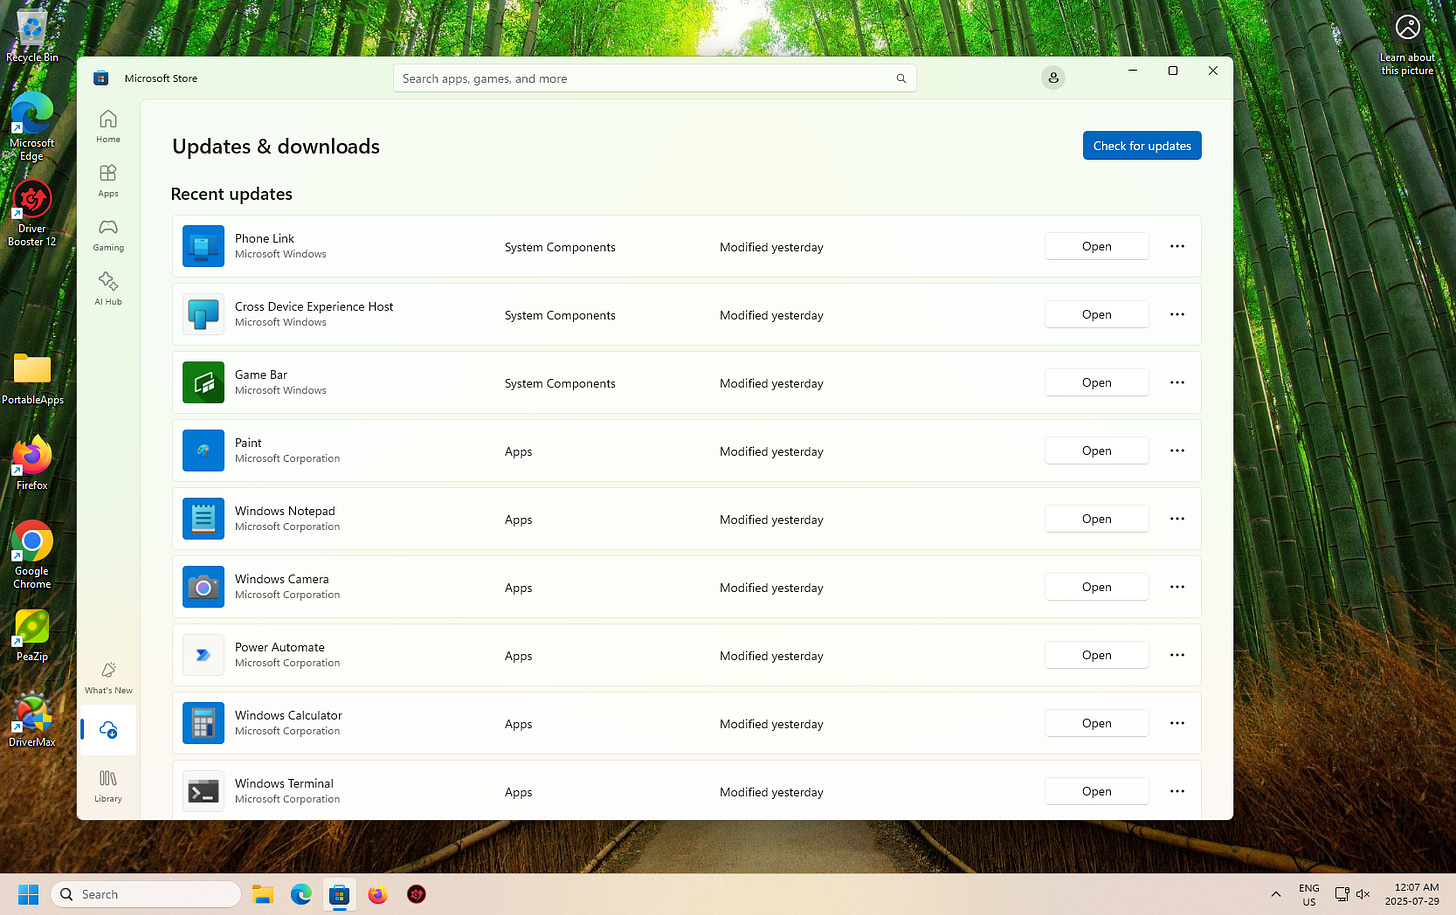1456x915 pixels.
Task: Select the Downloads cloud icon in sidebar
Action: (x=108, y=730)
